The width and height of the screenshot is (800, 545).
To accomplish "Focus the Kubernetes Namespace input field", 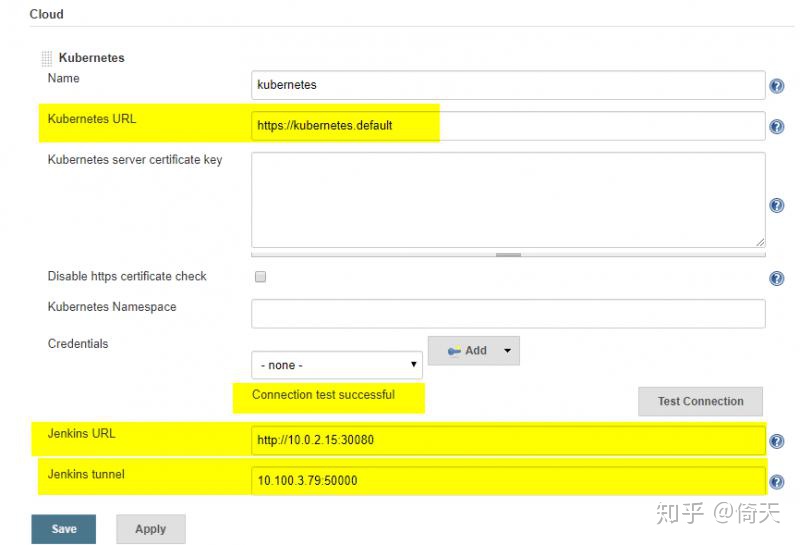I will (x=508, y=313).
